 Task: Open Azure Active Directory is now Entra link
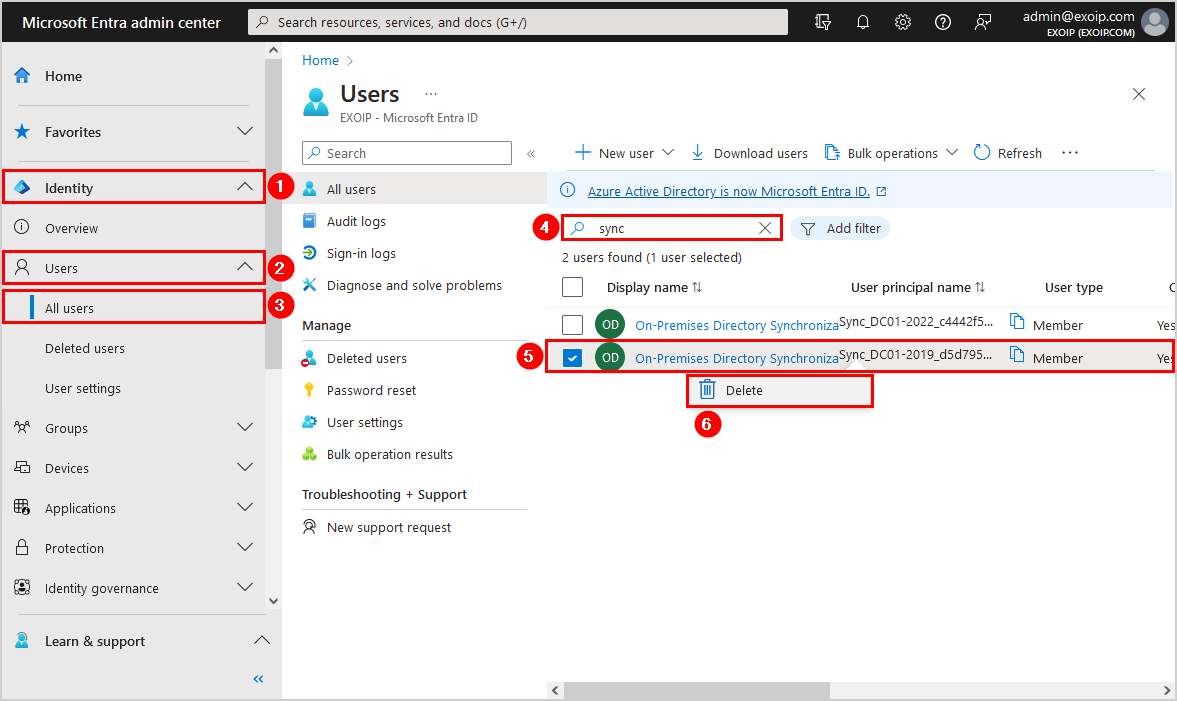[729, 191]
